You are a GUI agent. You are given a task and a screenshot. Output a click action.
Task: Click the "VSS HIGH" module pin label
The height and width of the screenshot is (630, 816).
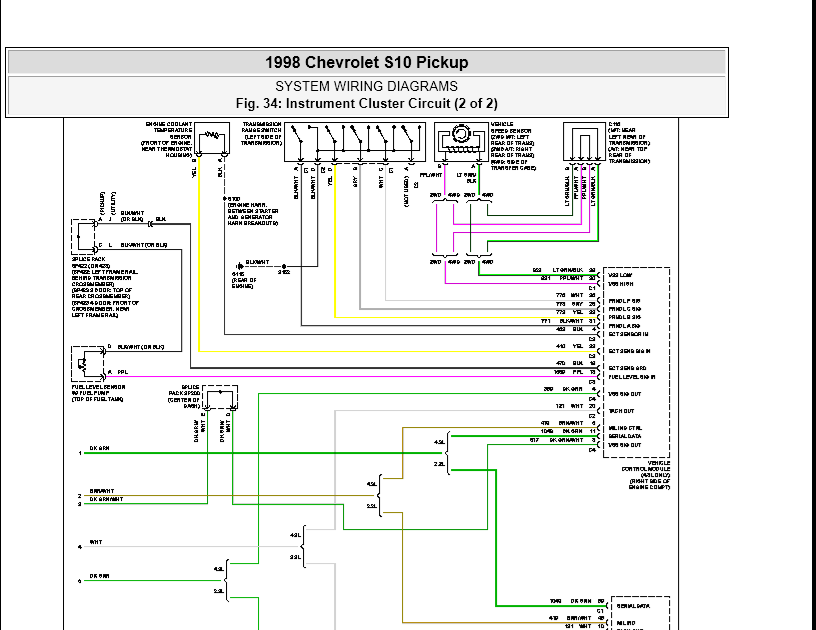coord(621,284)
